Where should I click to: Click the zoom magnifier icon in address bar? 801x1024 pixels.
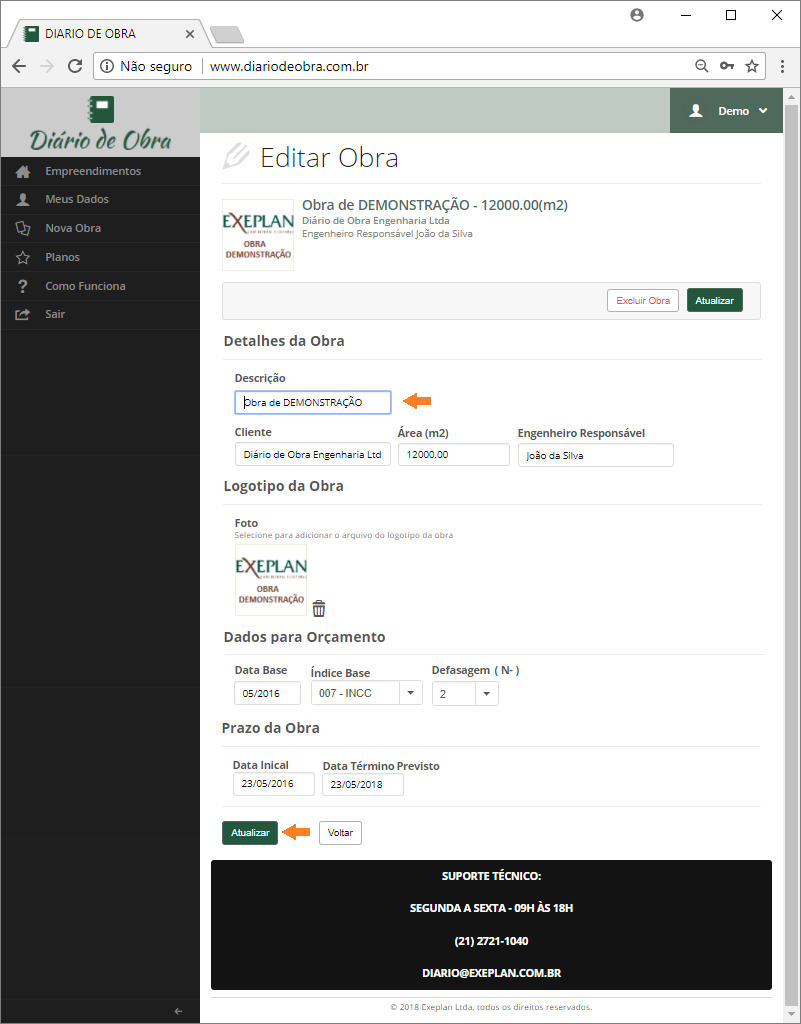point(702,66)
